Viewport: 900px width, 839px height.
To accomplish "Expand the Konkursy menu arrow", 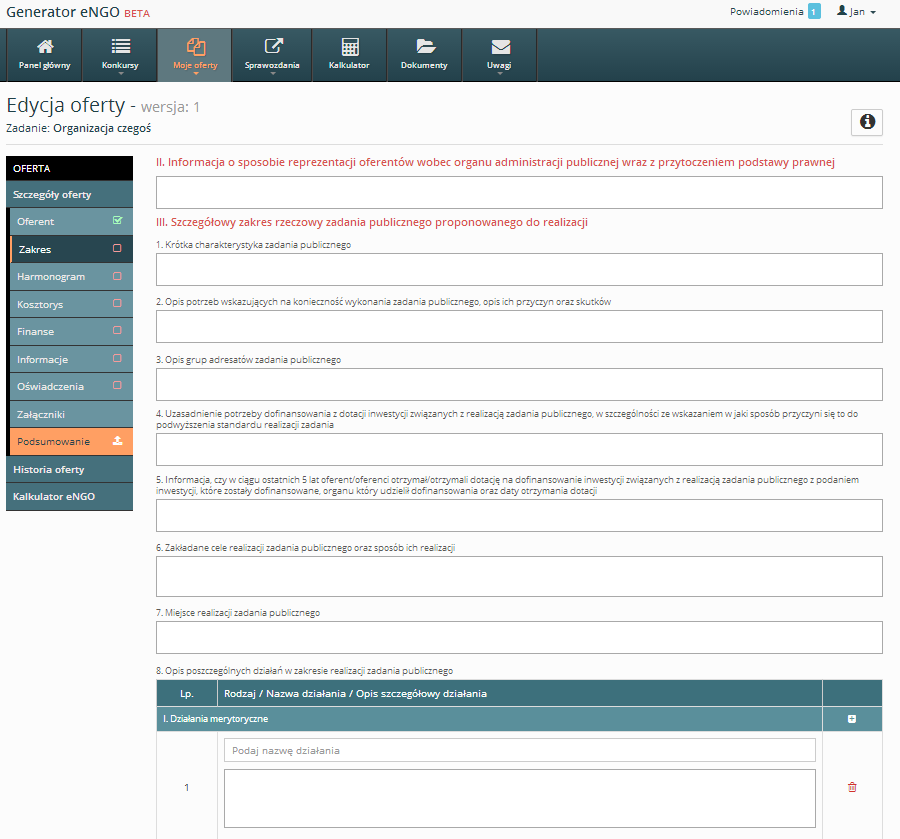I will coord(121,74).
